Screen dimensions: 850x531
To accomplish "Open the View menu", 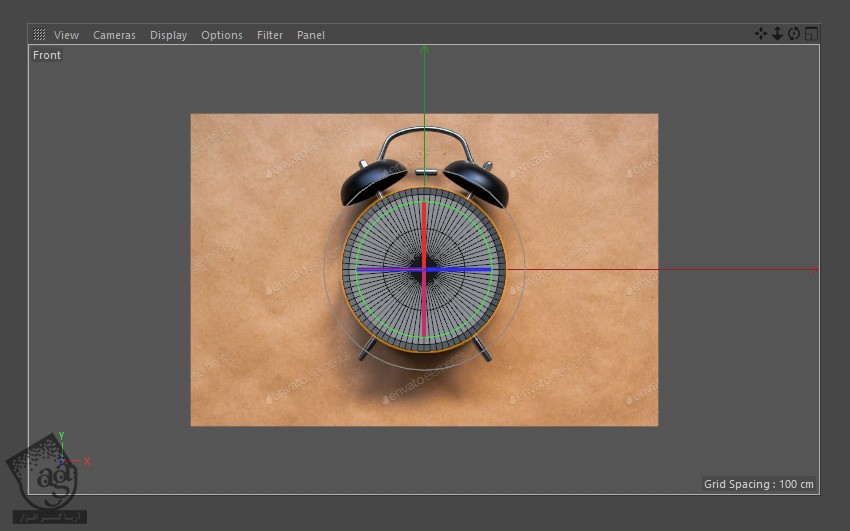I will point(66,35).
